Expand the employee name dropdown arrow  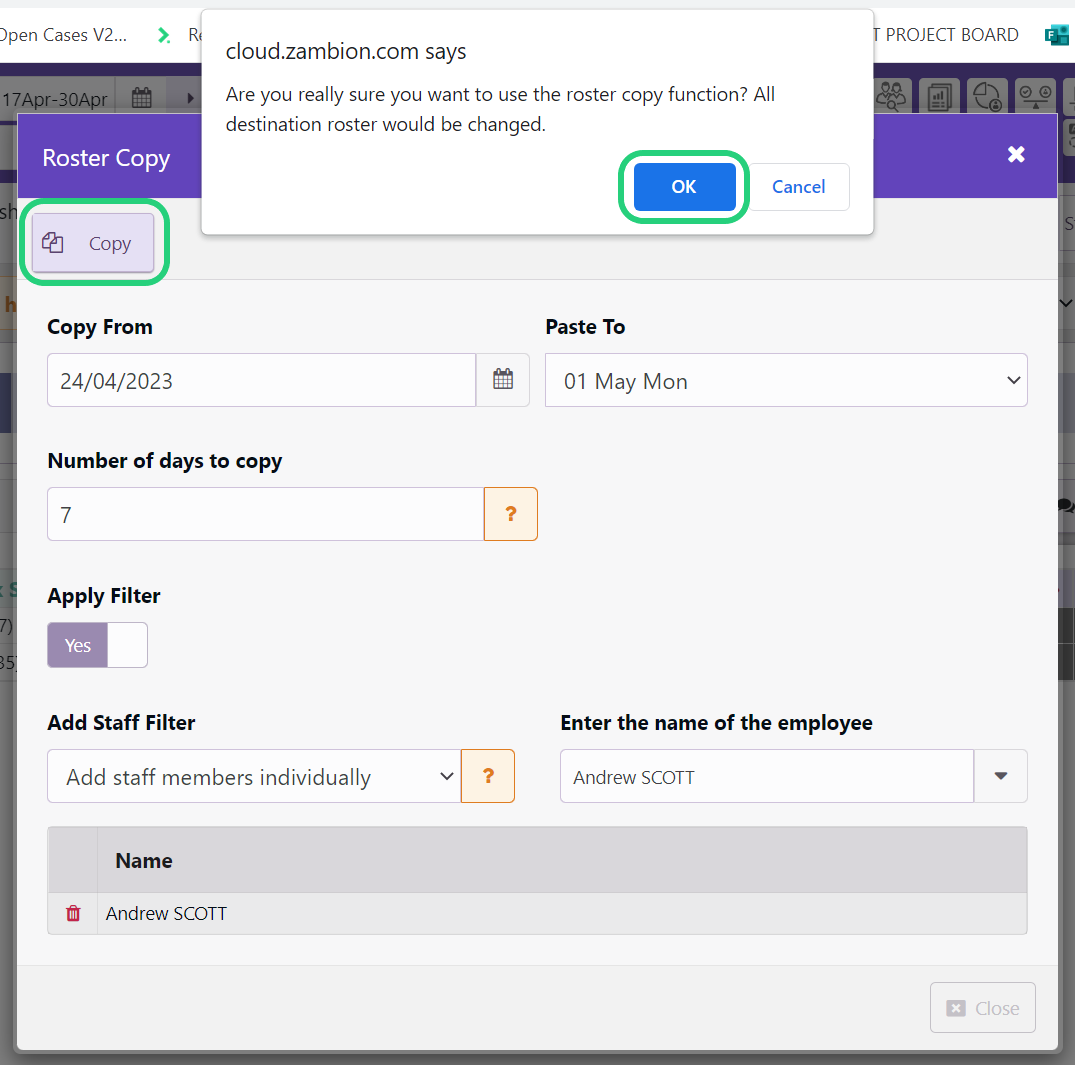1000,776
